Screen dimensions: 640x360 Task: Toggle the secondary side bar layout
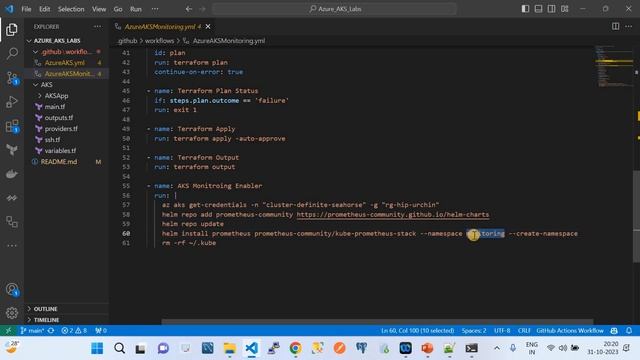pyautogui.click(x=551, y=9)
